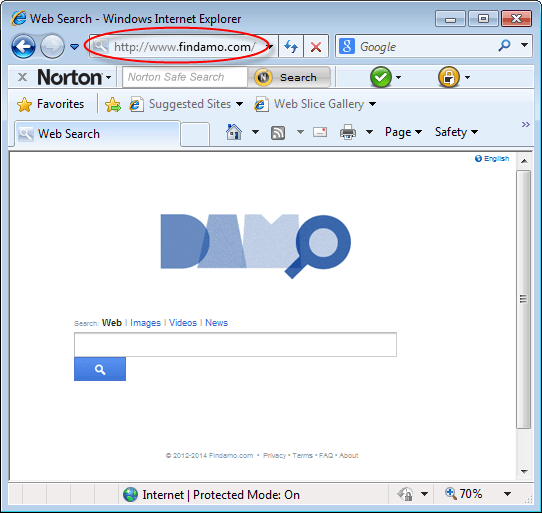Run search with the magnifier icon

pyautogui.click(x=505, y=45)
